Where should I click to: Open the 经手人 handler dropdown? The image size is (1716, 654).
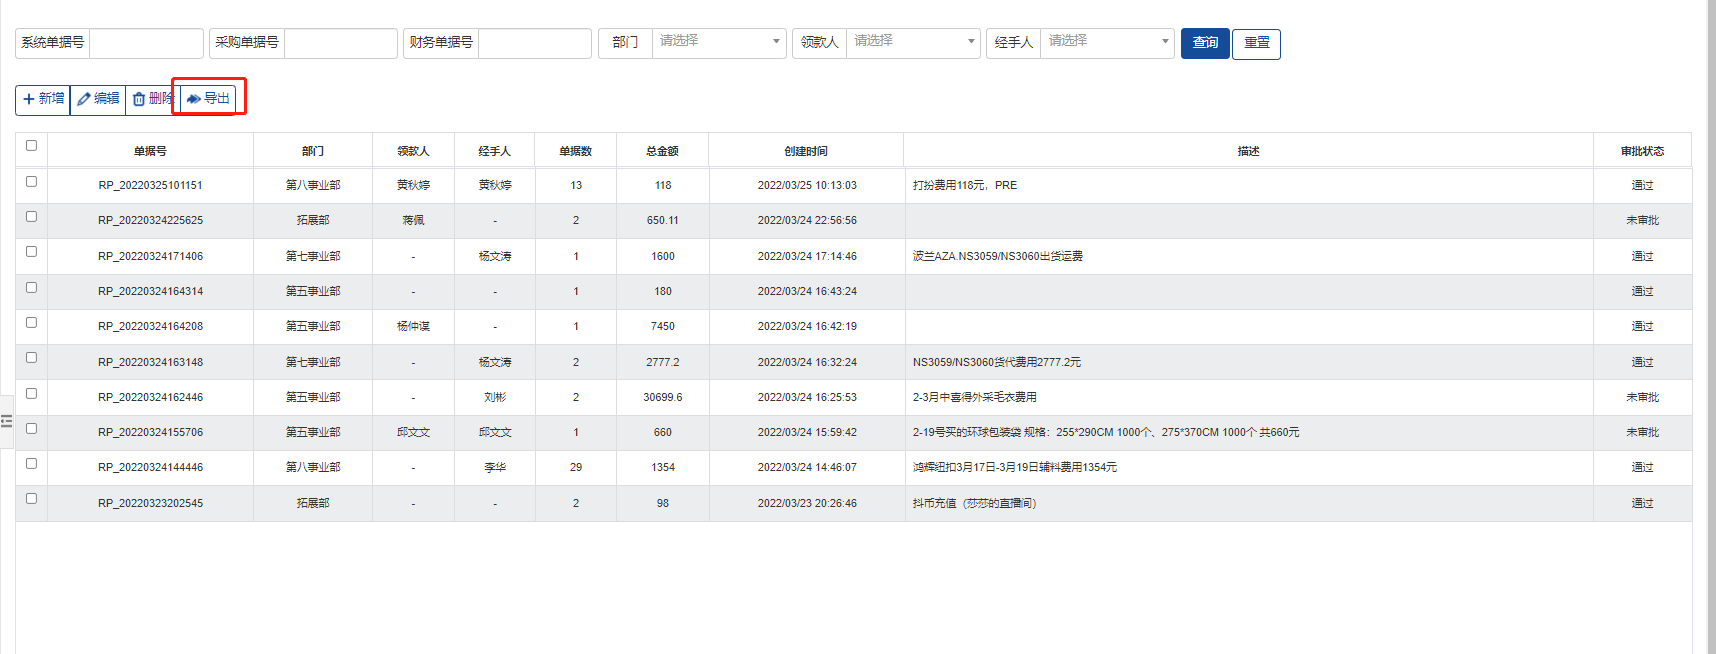pos(1106,42)
